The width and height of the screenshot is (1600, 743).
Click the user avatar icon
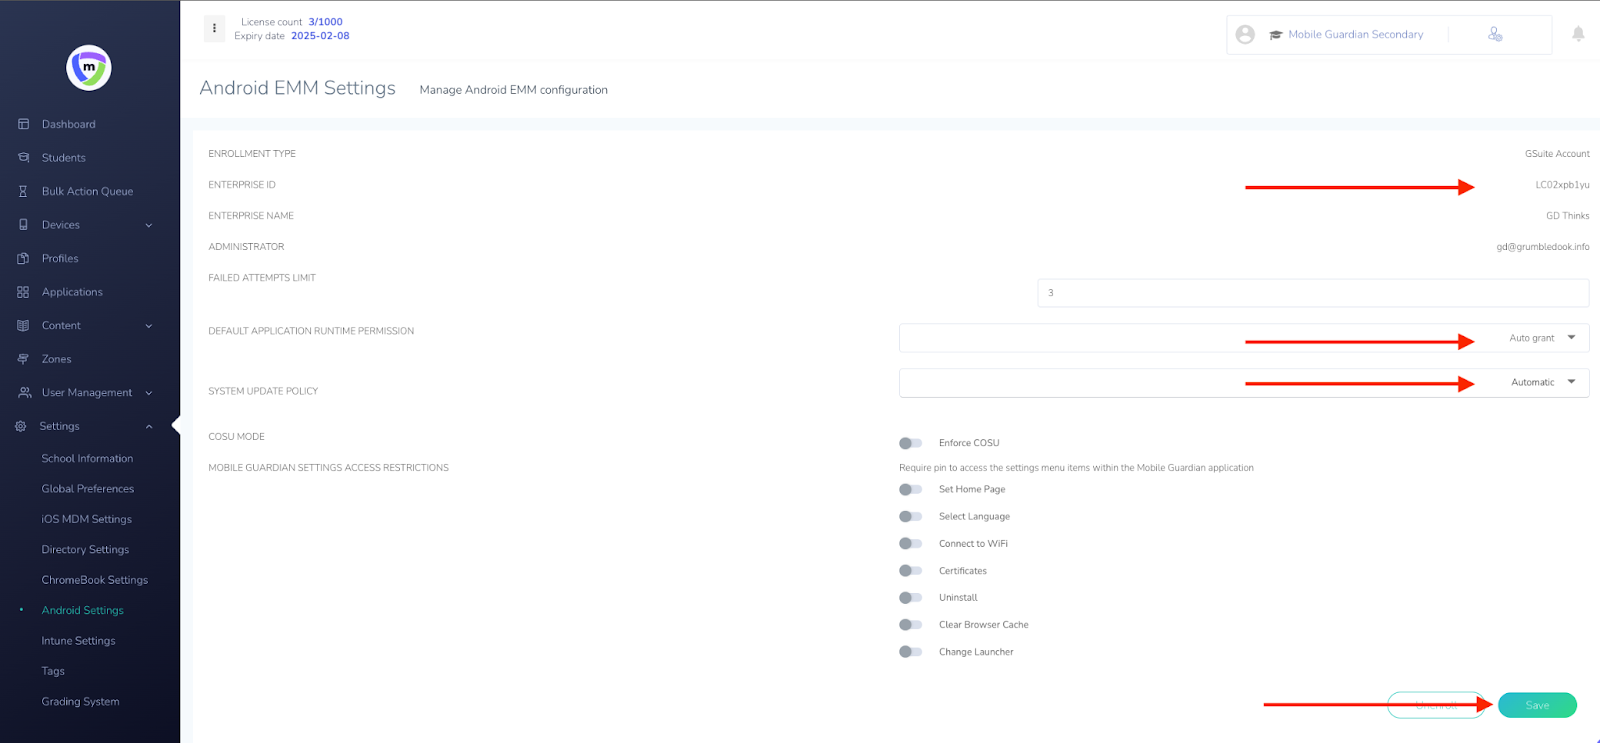pos(1245,35)
